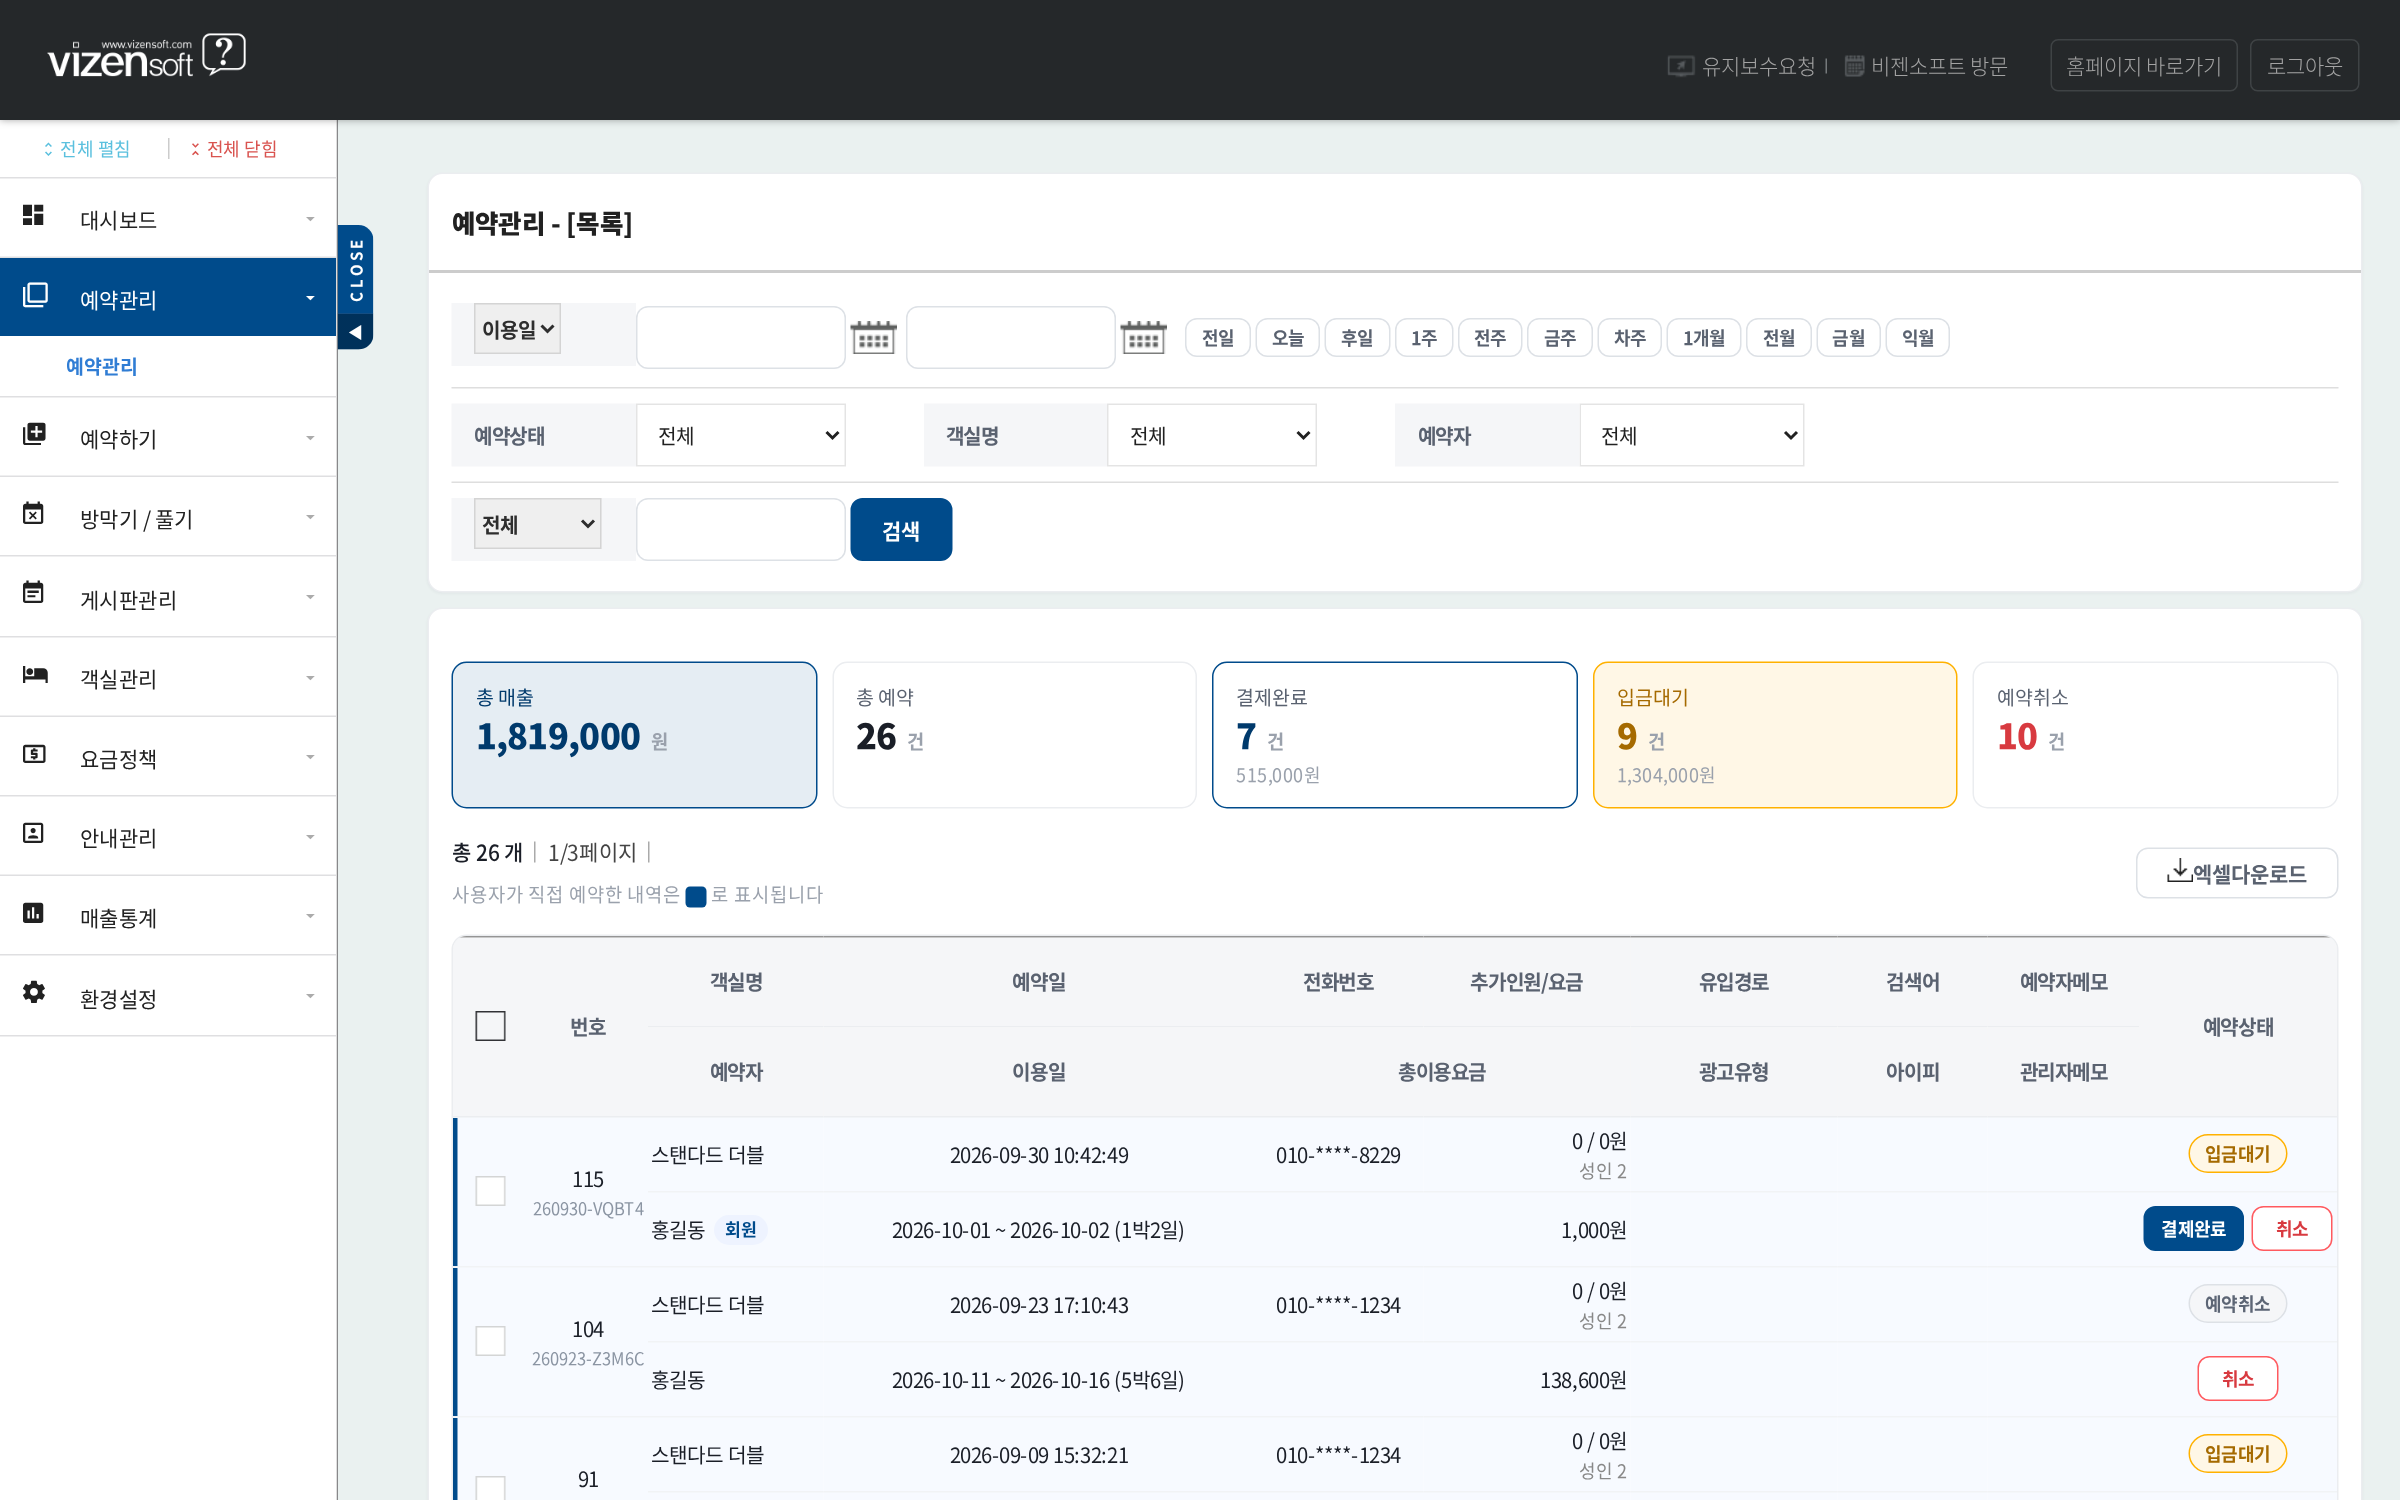Click 결제완료 button for reservation 115
The width and height of the screenshot is (2400, 1500).
pyautogui.click(x=2193, y=1229)
